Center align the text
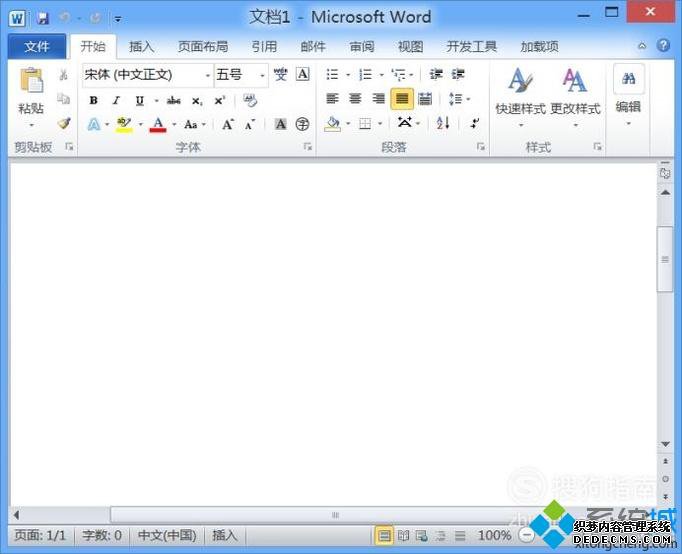 coord(355,99)
